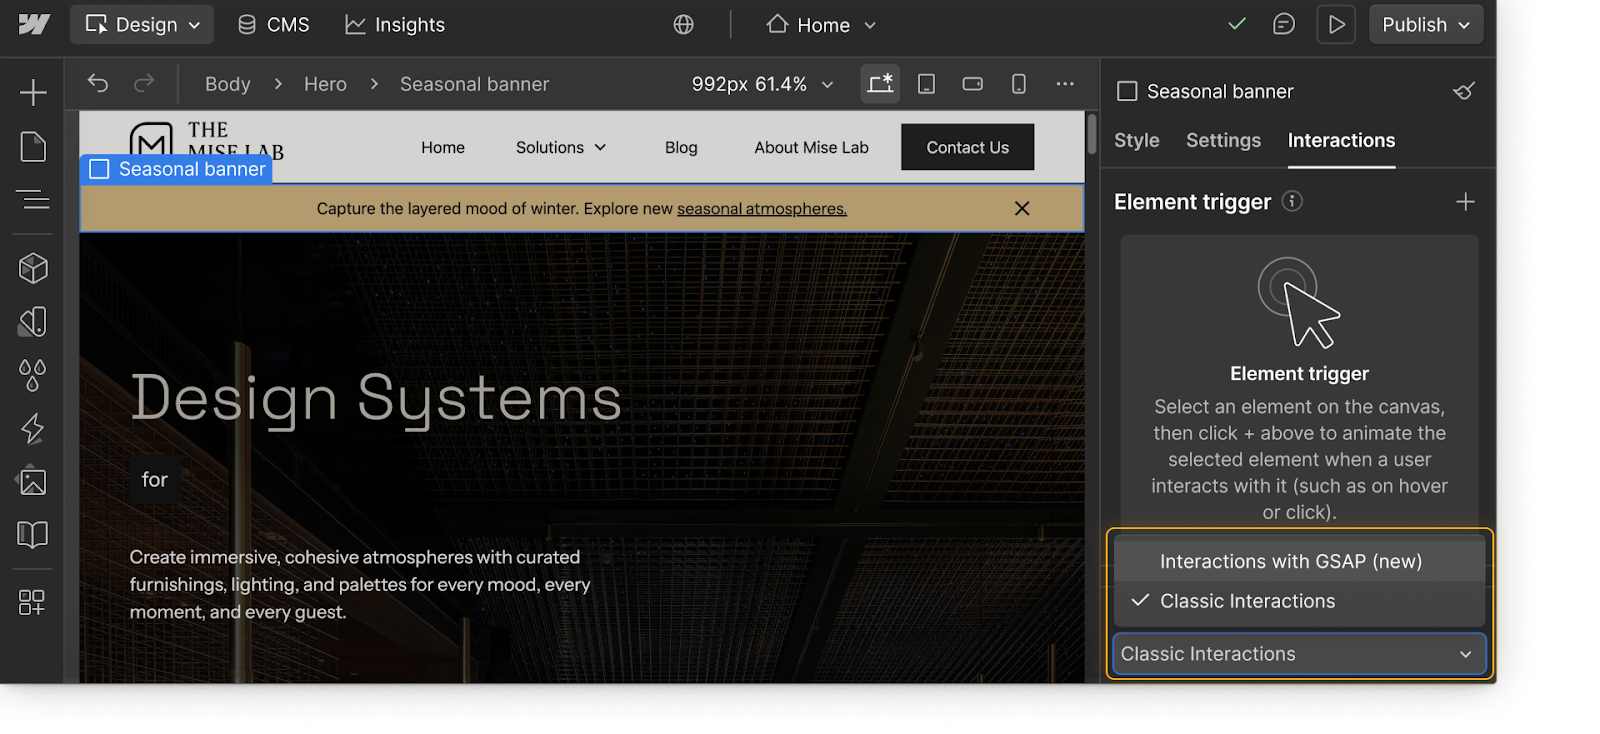Click the seasonal atmospheres link
The image size is (1600, 734).
tap(762, 208)
